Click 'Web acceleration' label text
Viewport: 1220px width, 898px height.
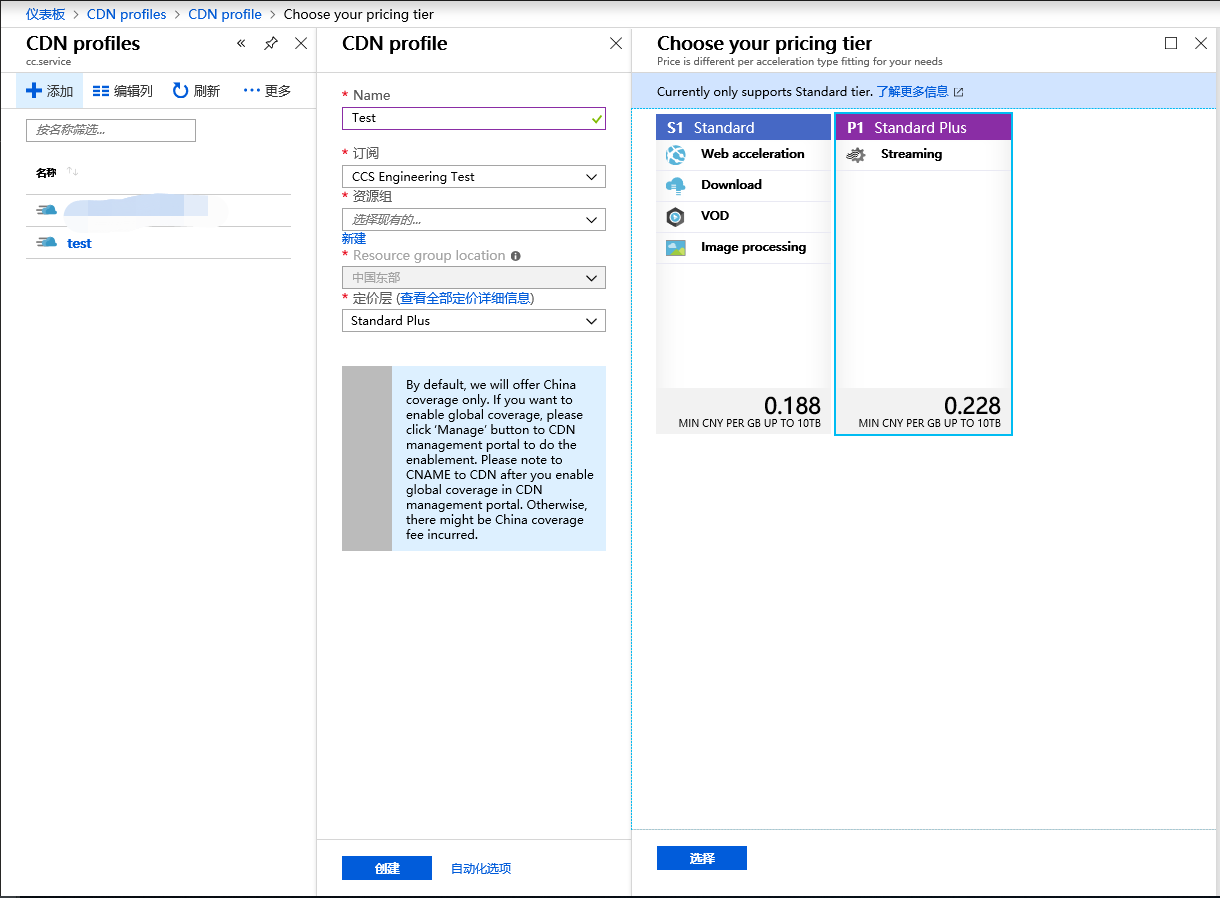(x=753, y=154)
